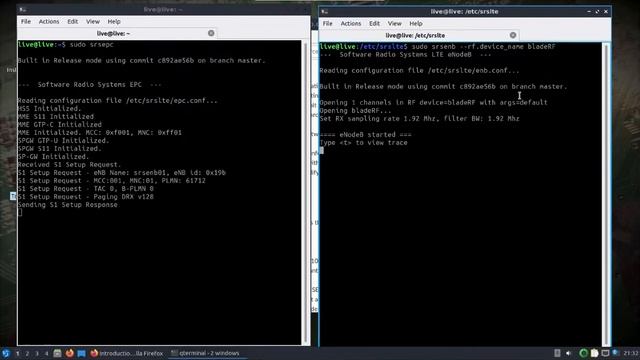Viewport: 640px width, 360px height.
Task: Click the 'eNB Name: srsenb01' line
Action: [x=122, y=173]
